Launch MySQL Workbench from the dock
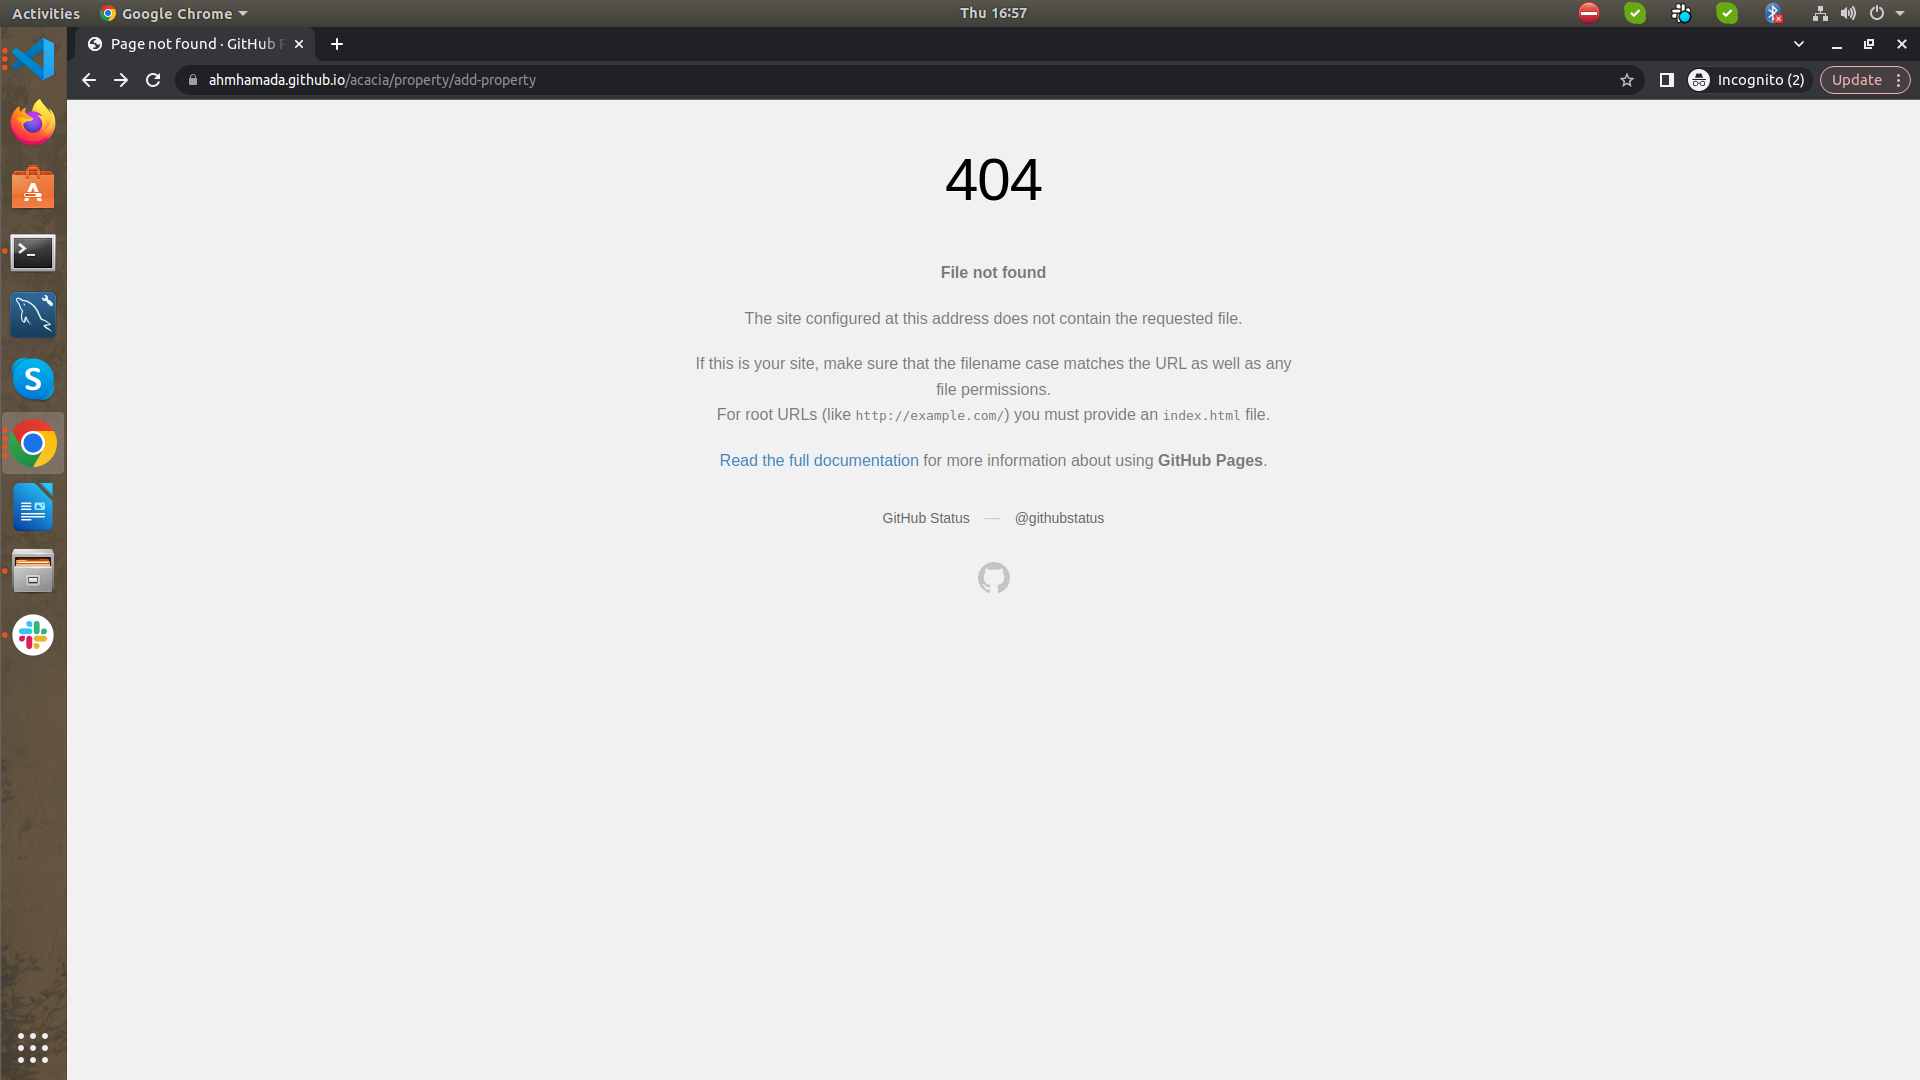Viewport: 1920px width, 1080px height. [33, 315]
